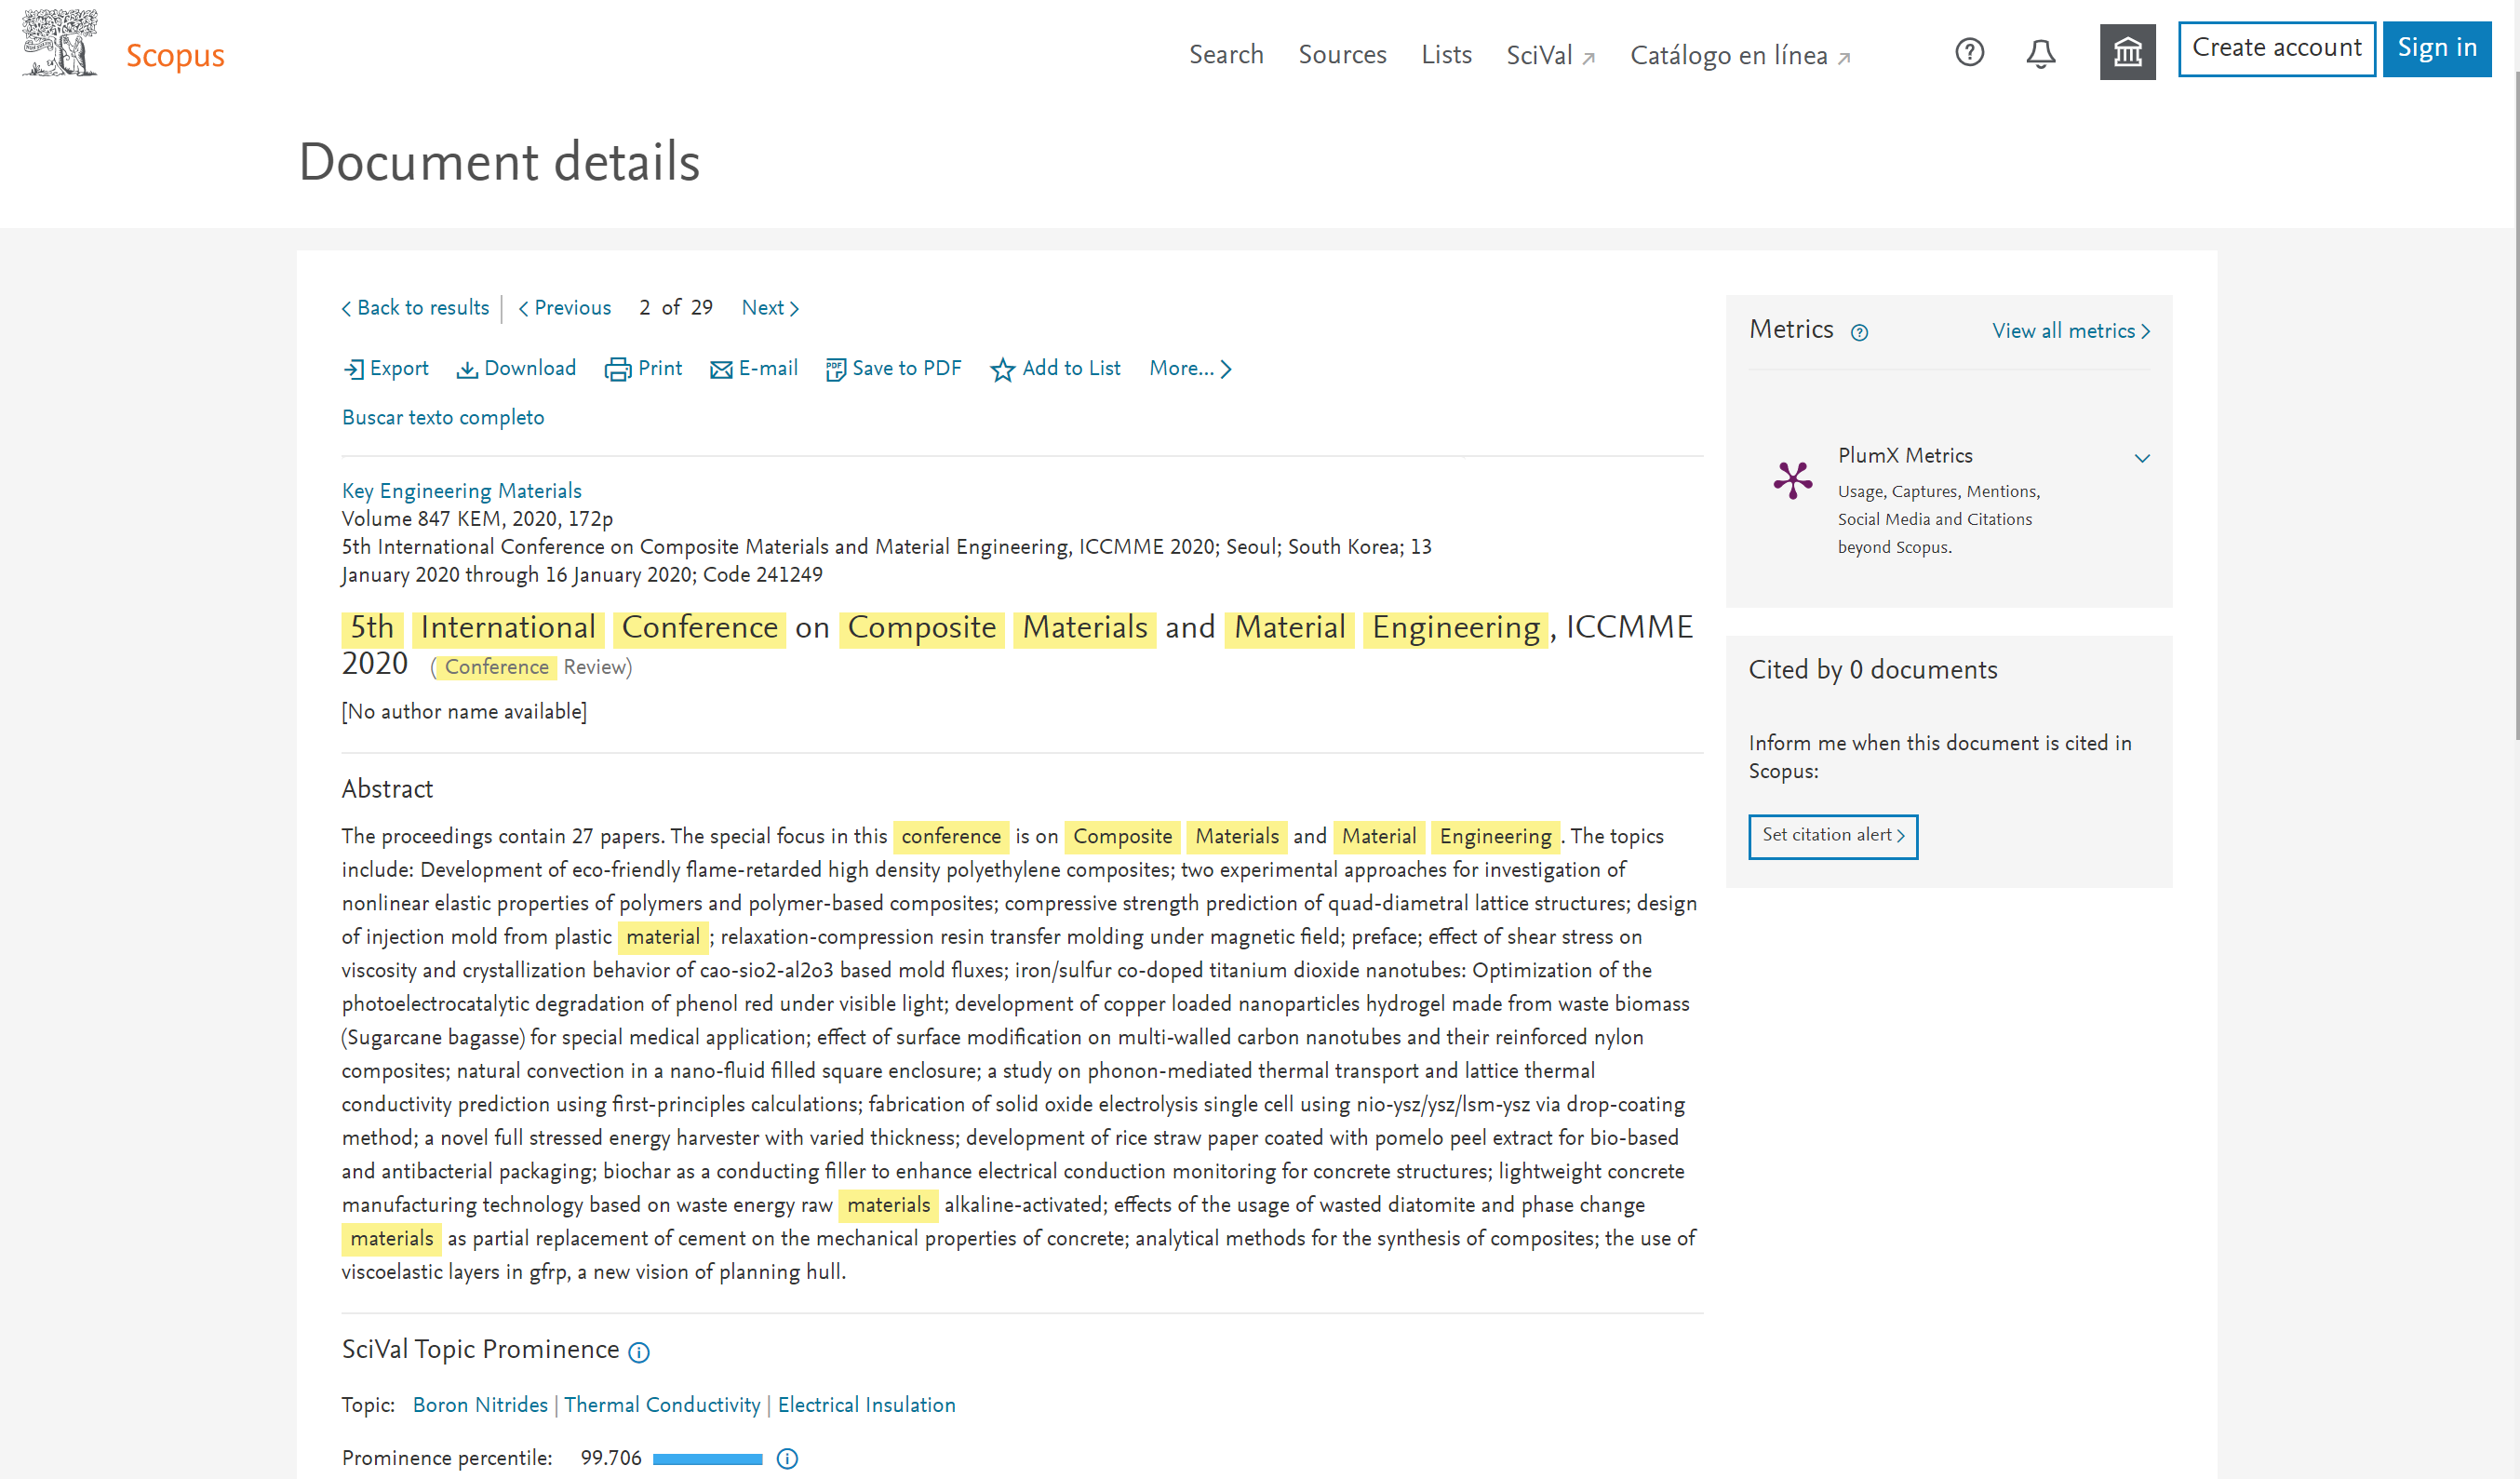
Task: Open the Key Engineering Materials source link
Action: pyautogui.click(x=461, y=491)
